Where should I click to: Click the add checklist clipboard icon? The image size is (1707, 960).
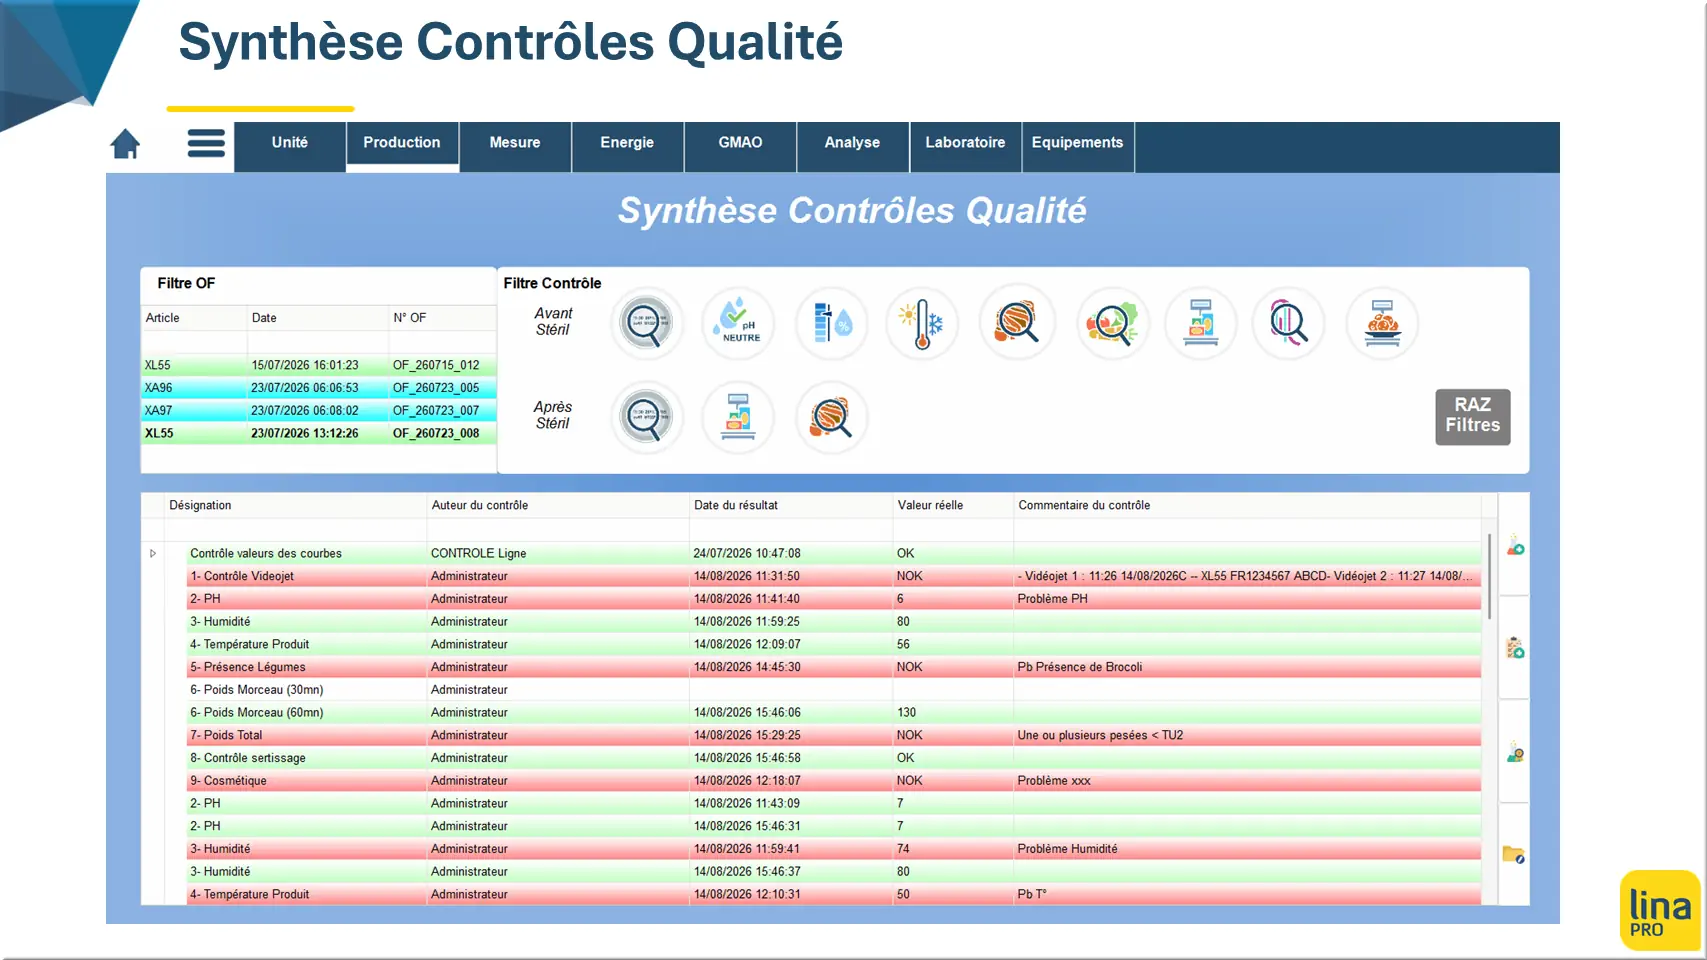pos(1515,648)
